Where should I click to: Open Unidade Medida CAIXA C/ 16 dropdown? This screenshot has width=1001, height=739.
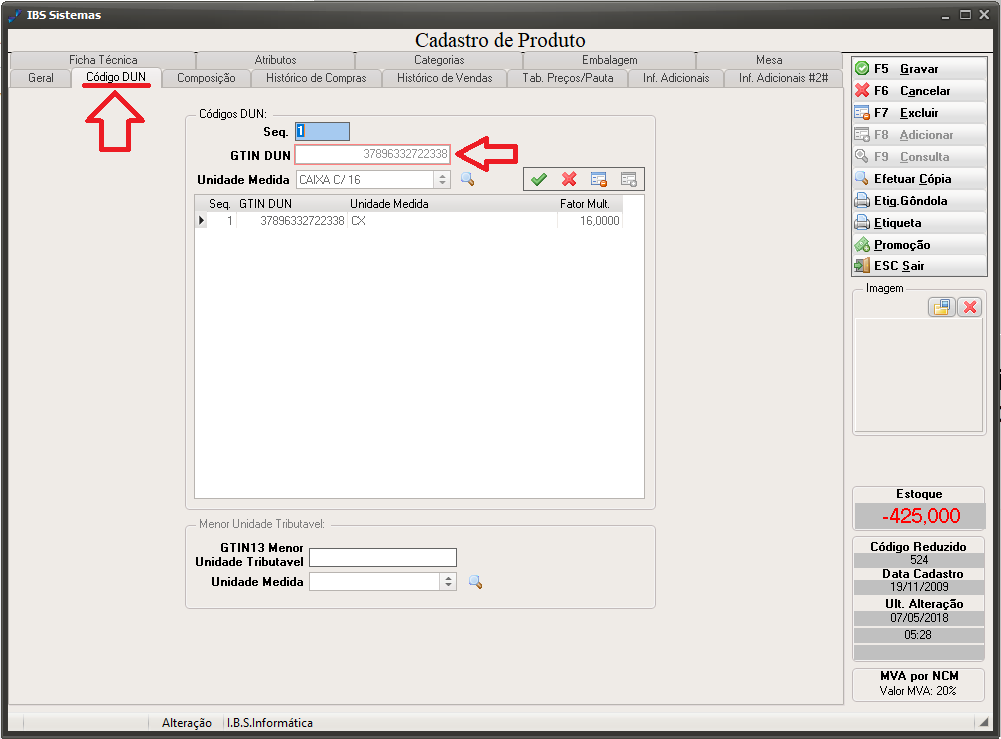(442, 179)
